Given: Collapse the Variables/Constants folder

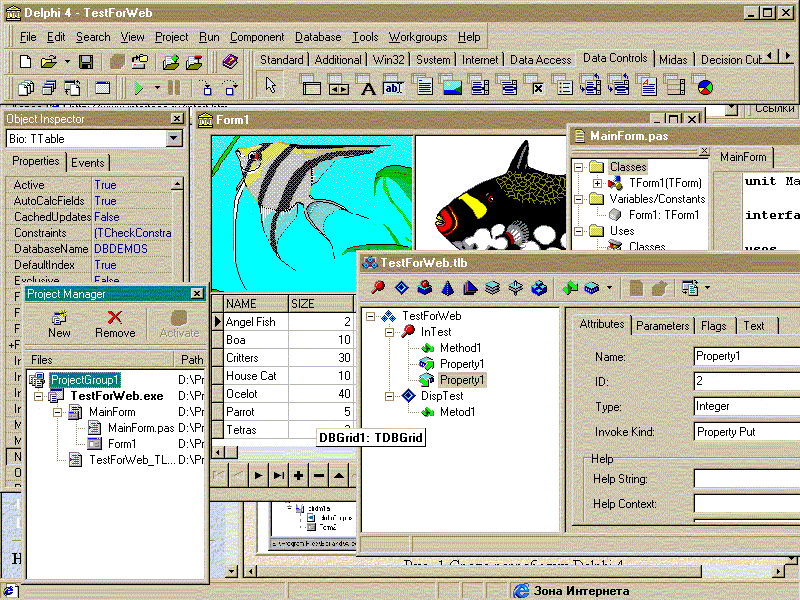Looking at the screenshot, I should pyautogui.click(x=578, y=199).
